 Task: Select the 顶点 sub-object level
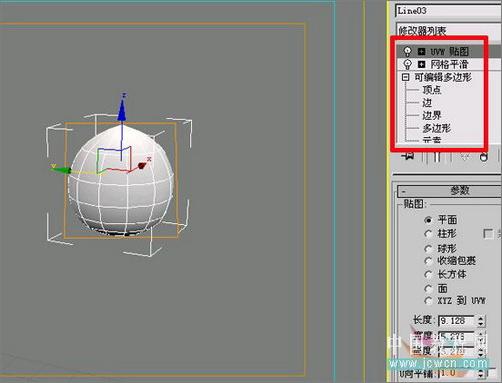tap(432, 90)
